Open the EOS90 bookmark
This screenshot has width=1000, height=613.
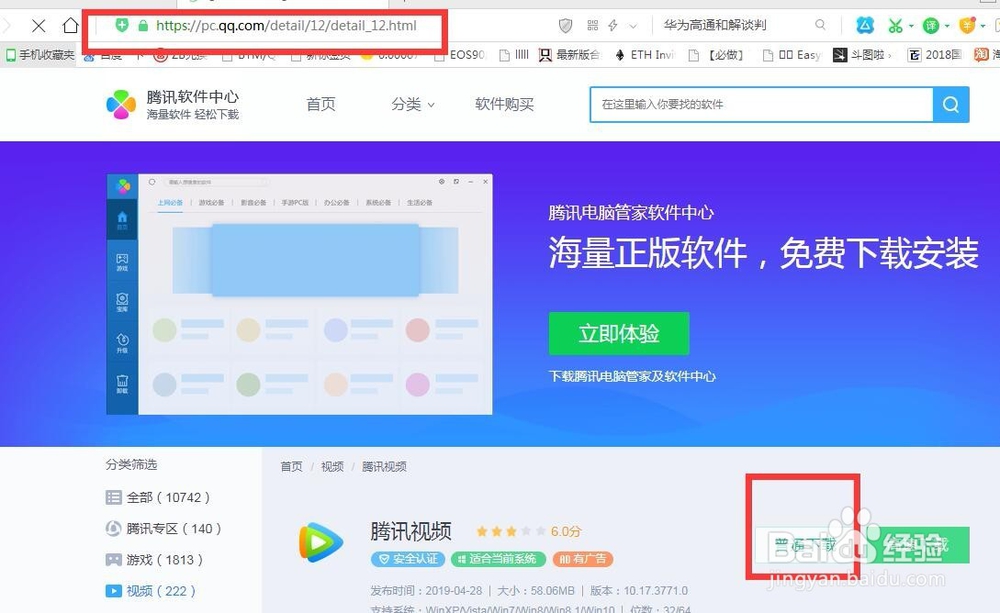pos(460,55)
